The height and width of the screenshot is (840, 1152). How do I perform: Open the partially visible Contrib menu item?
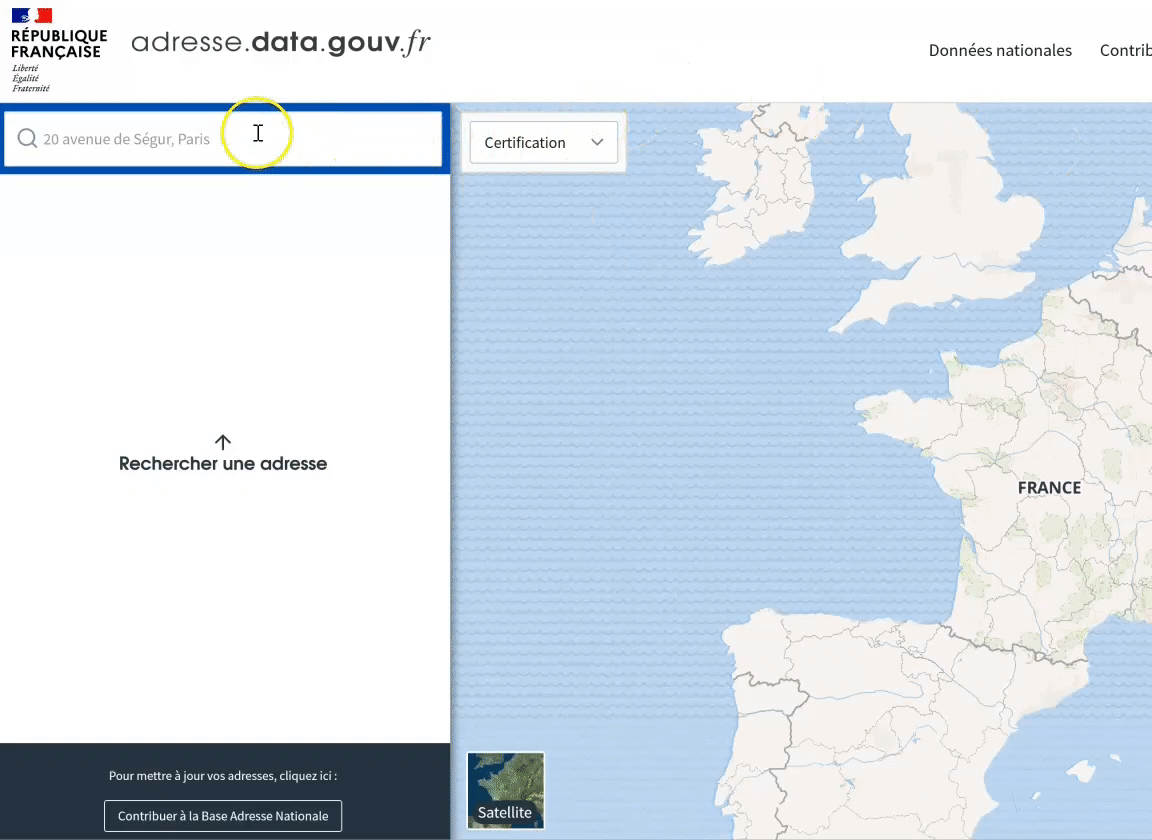[1125, 50]
